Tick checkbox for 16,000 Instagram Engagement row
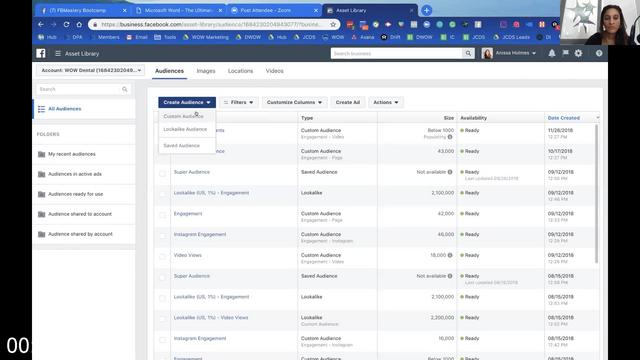This screenshot has height=360, width=640. click(162, 340)
